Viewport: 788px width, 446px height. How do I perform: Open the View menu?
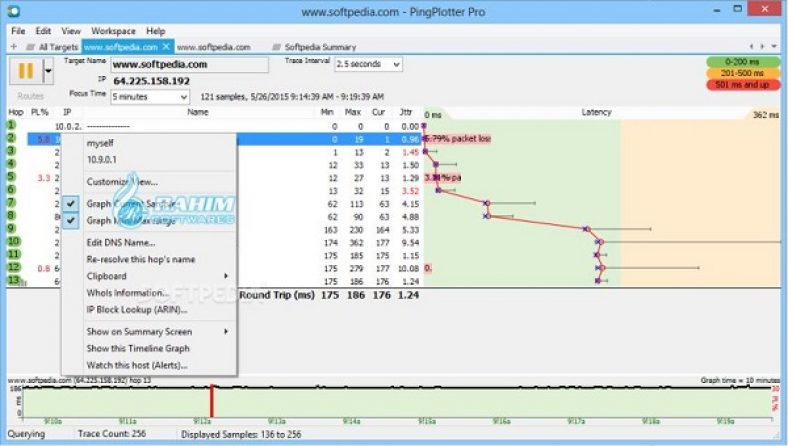point(71,31)
